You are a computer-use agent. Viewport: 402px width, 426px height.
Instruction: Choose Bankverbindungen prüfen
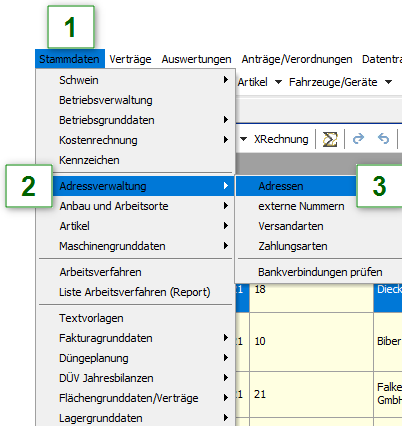pos(319,272)
